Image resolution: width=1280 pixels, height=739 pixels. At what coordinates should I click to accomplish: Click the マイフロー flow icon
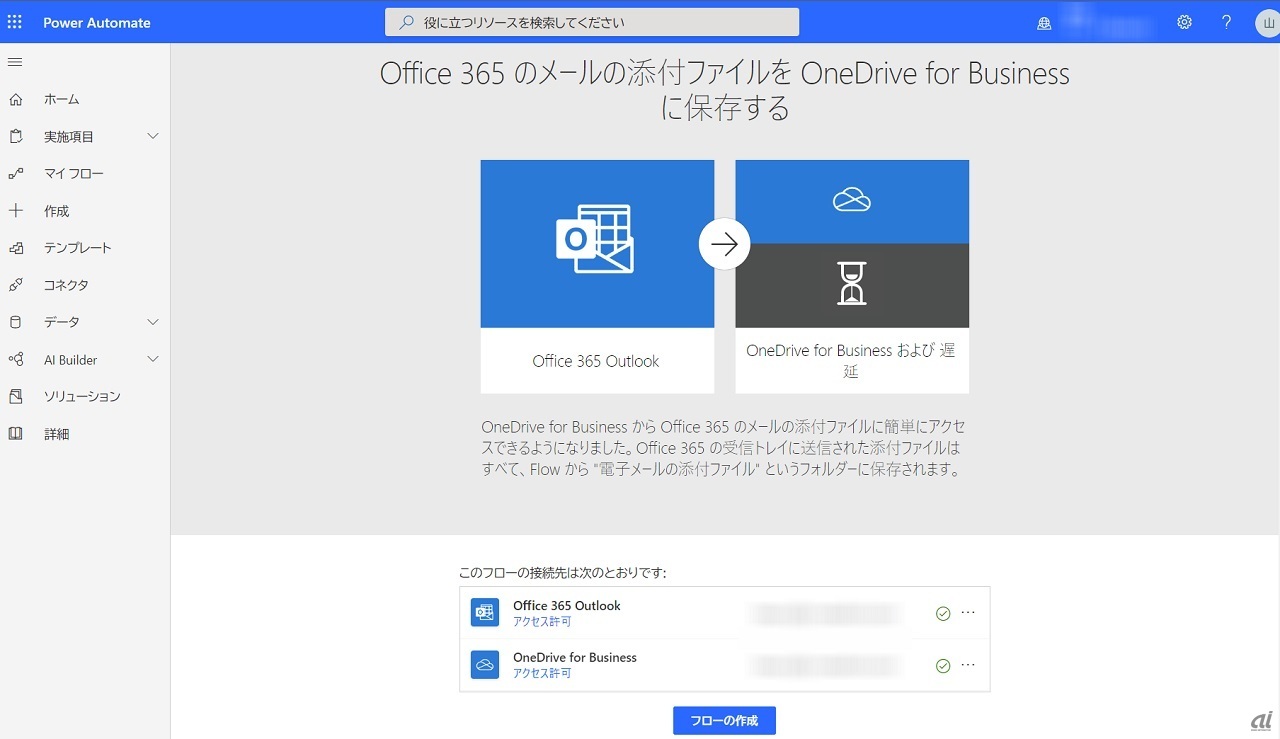coord(15,173)
